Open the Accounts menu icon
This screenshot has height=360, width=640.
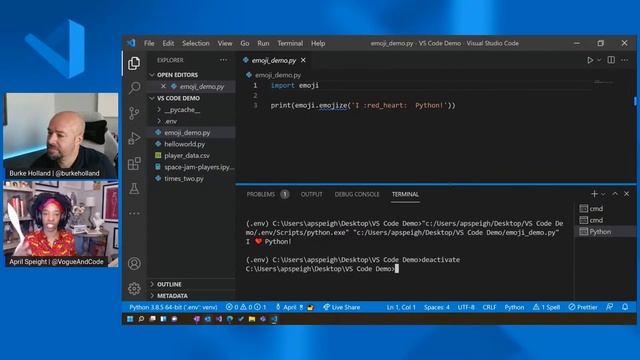point(134,264)
